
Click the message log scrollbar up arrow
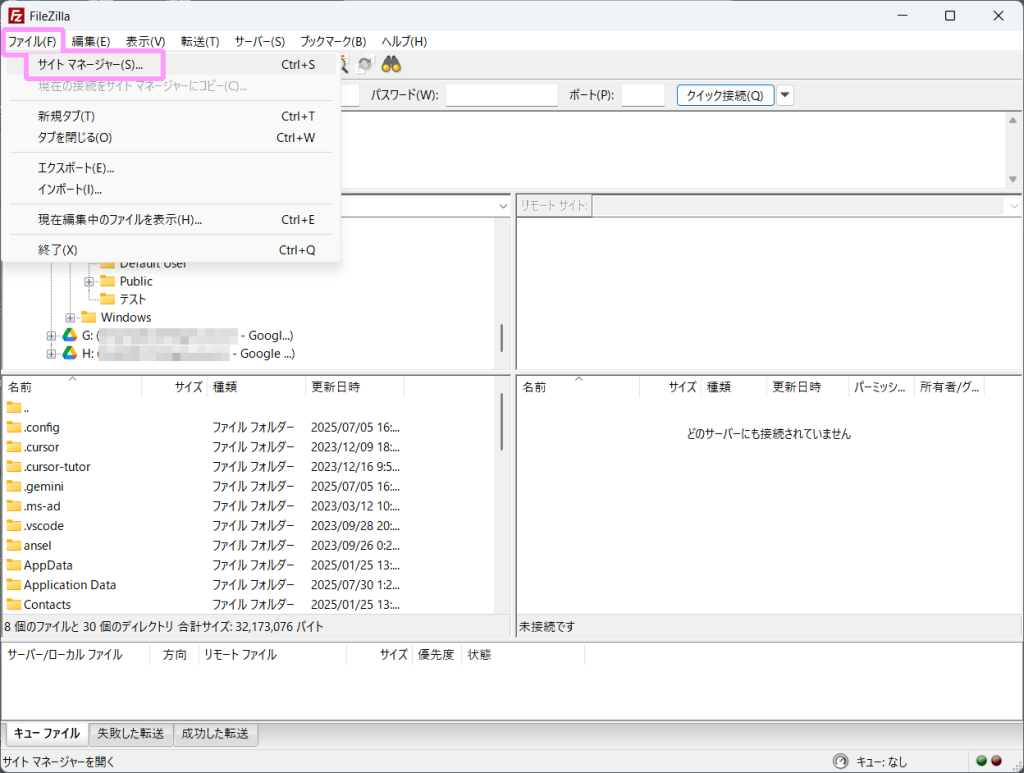[1012, 120]
